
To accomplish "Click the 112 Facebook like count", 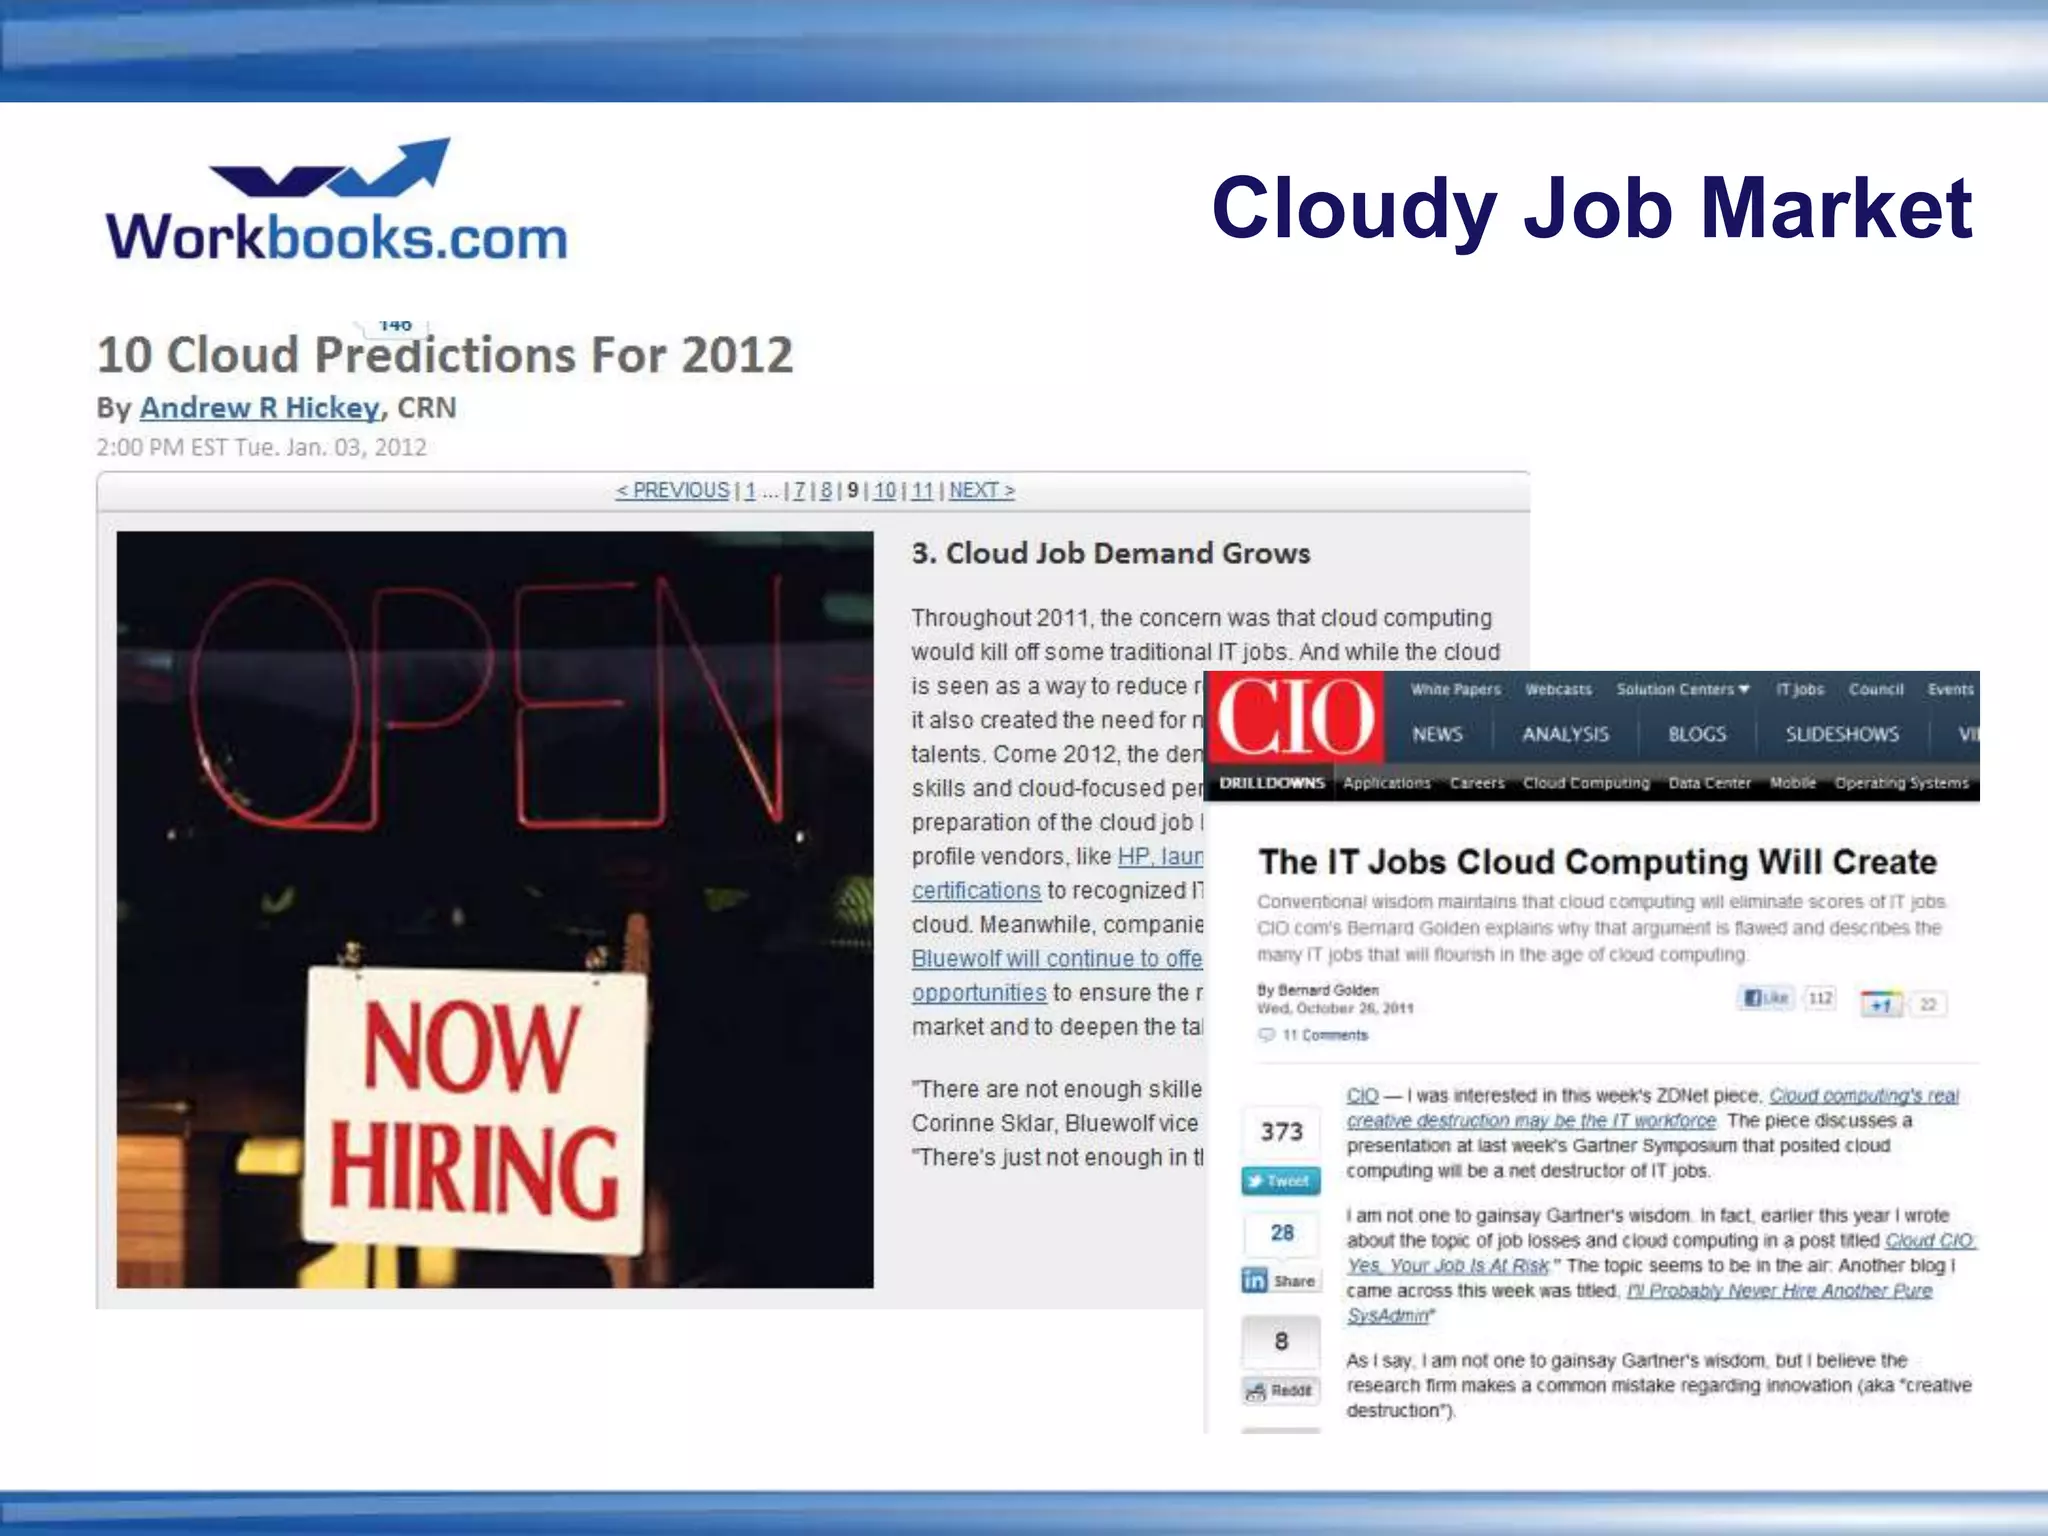I will 1820,998.
